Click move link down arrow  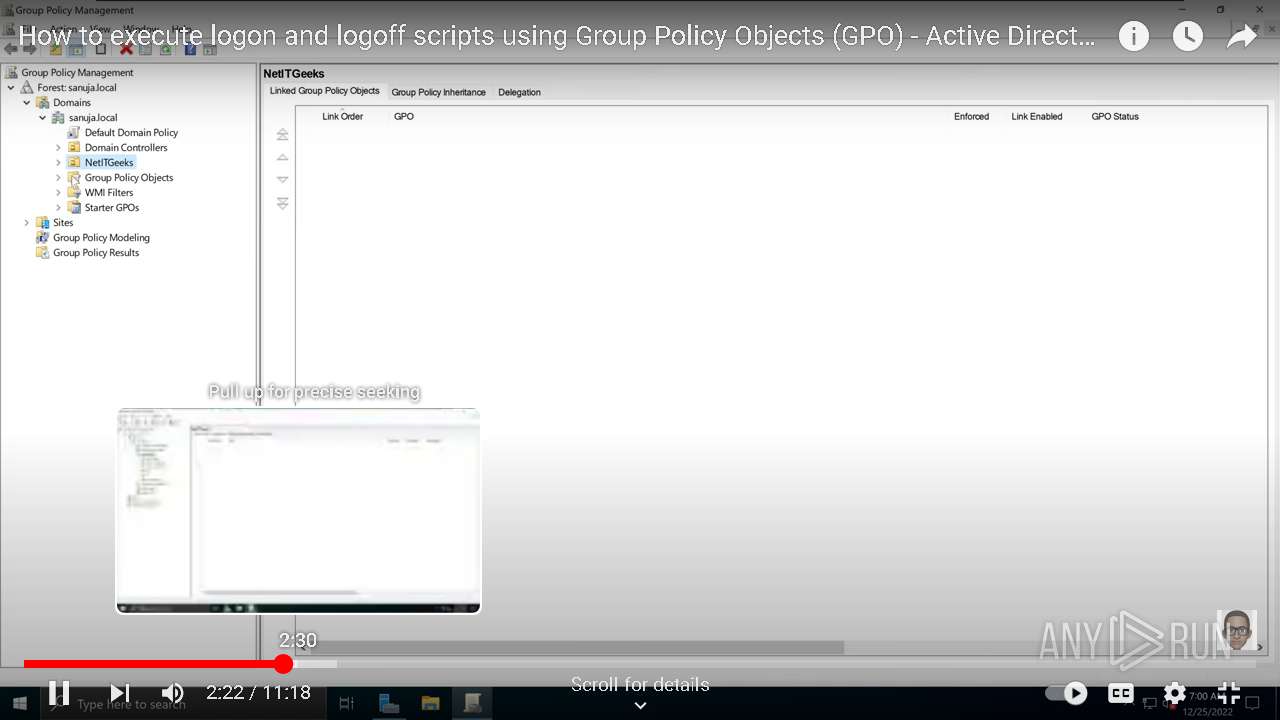click(283, 180)
